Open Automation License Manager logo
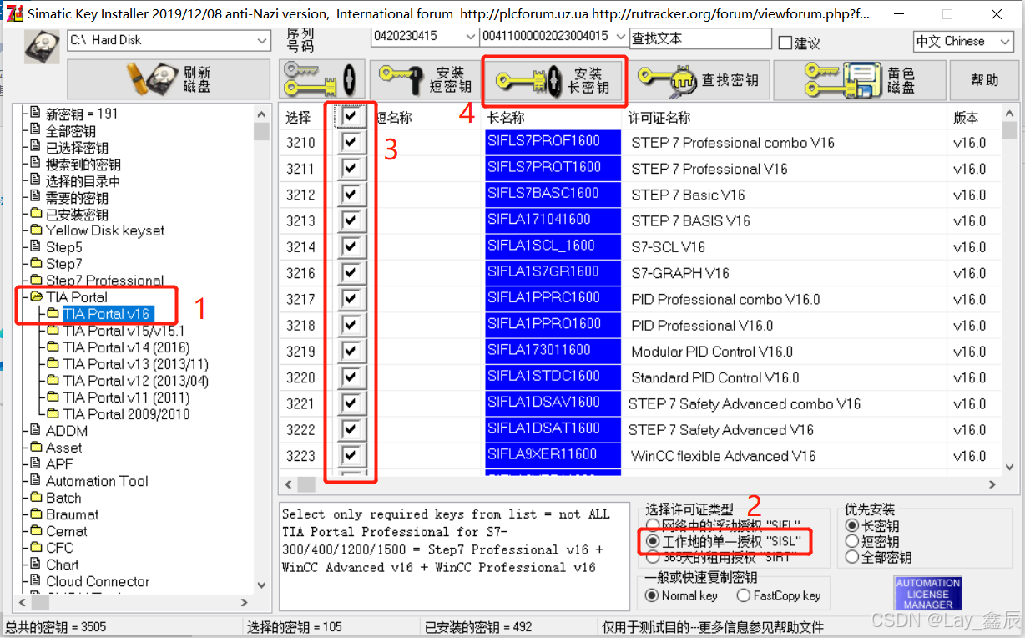 point(928,593)
